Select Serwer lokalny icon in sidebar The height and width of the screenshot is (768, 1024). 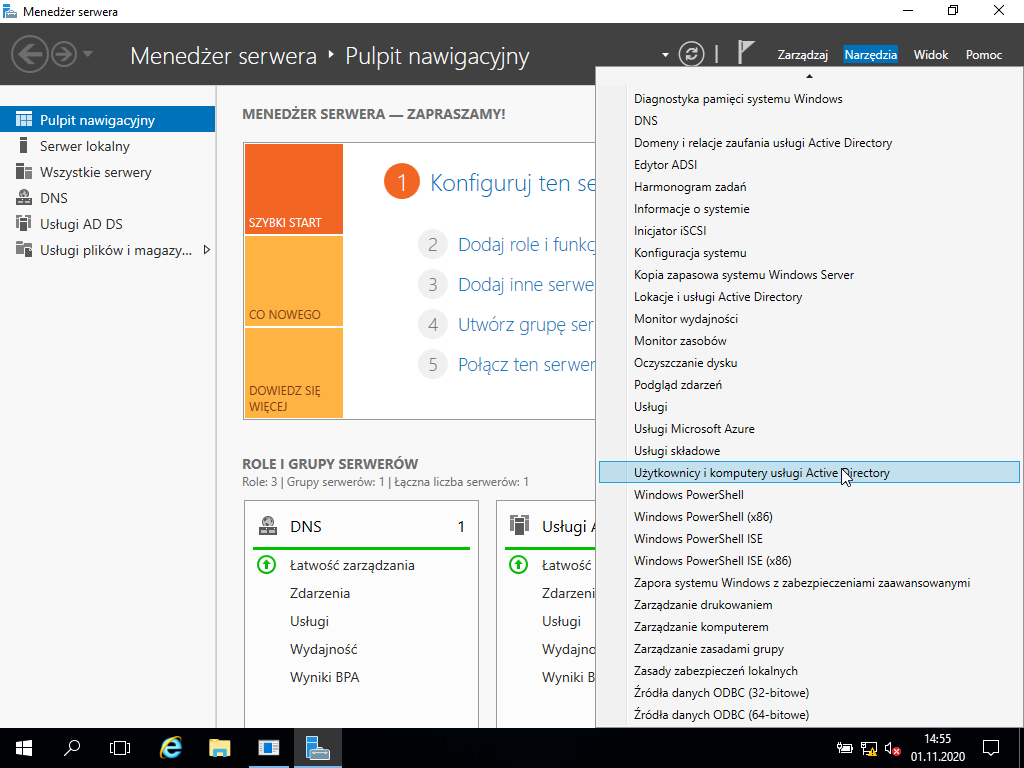coord(24,146)
